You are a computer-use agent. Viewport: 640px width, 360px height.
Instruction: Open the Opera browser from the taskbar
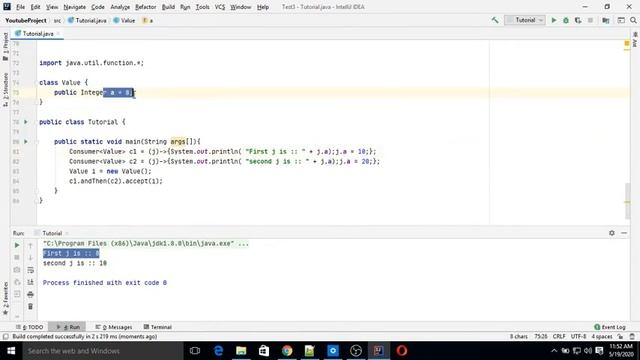(402, 351)
